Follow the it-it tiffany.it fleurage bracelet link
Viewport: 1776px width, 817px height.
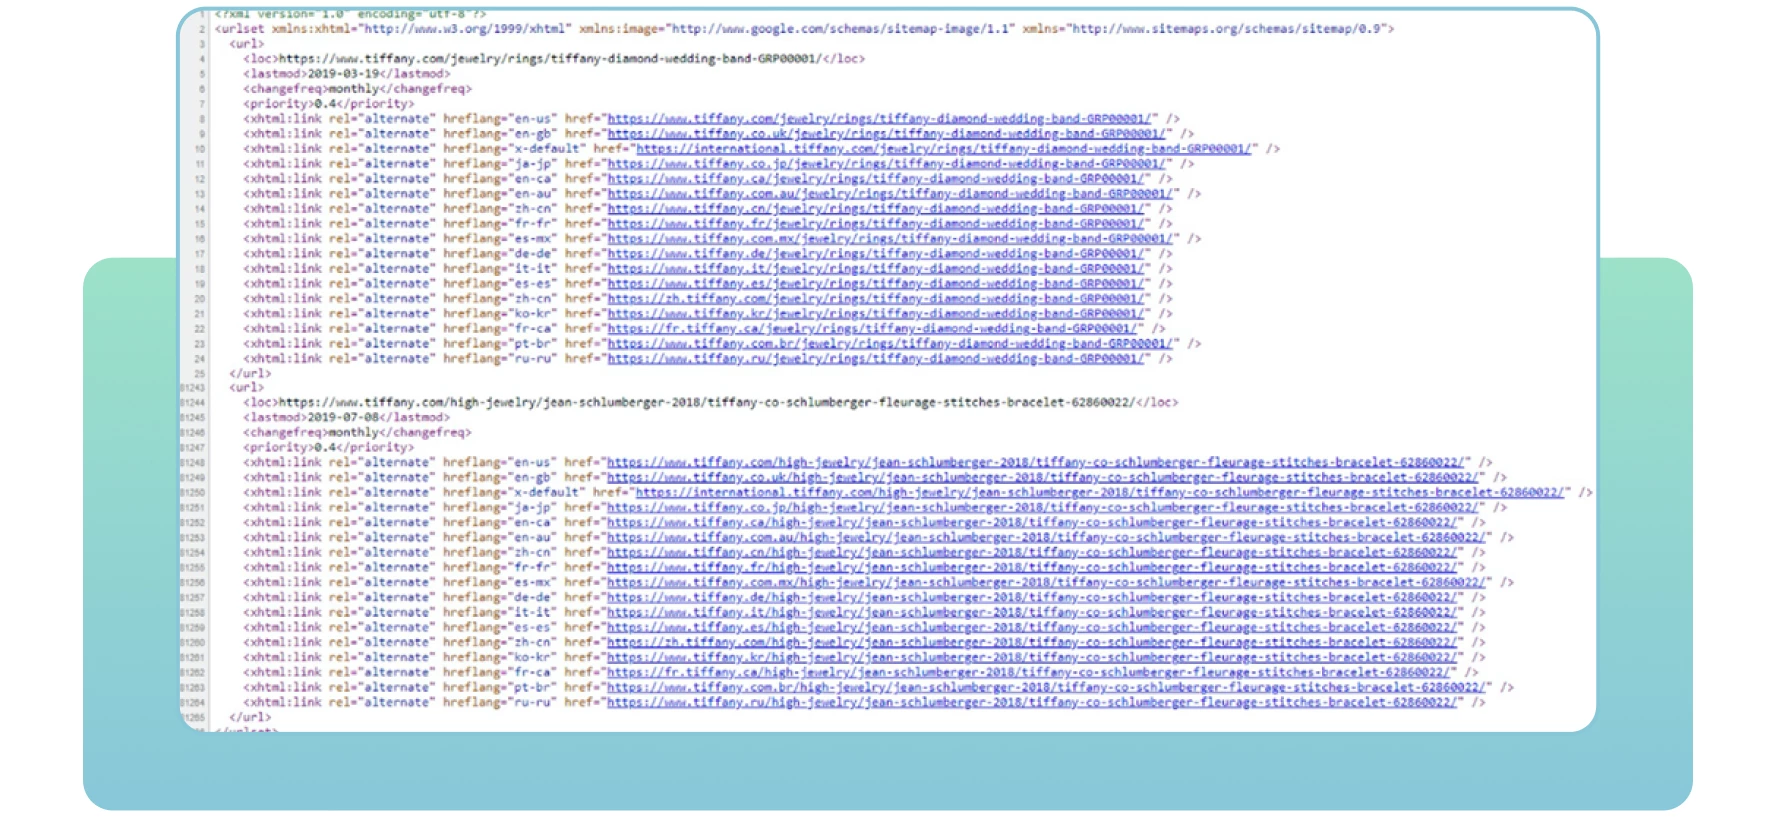1034,612
